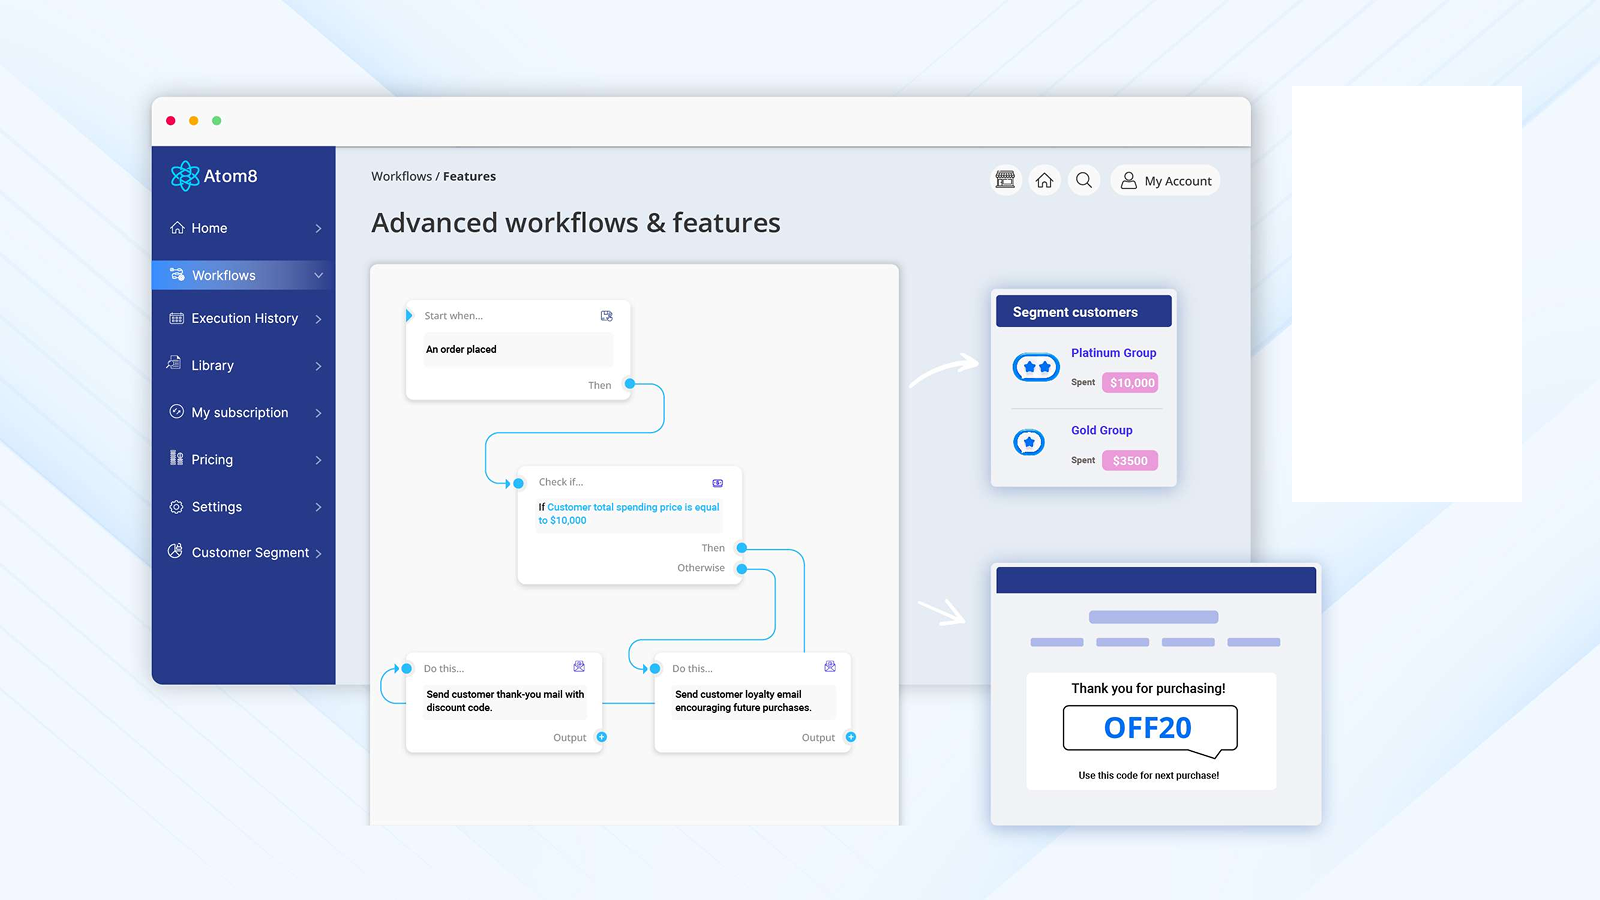Click the home icon near My Account
1600x900 pixels.
(1044, 180)
